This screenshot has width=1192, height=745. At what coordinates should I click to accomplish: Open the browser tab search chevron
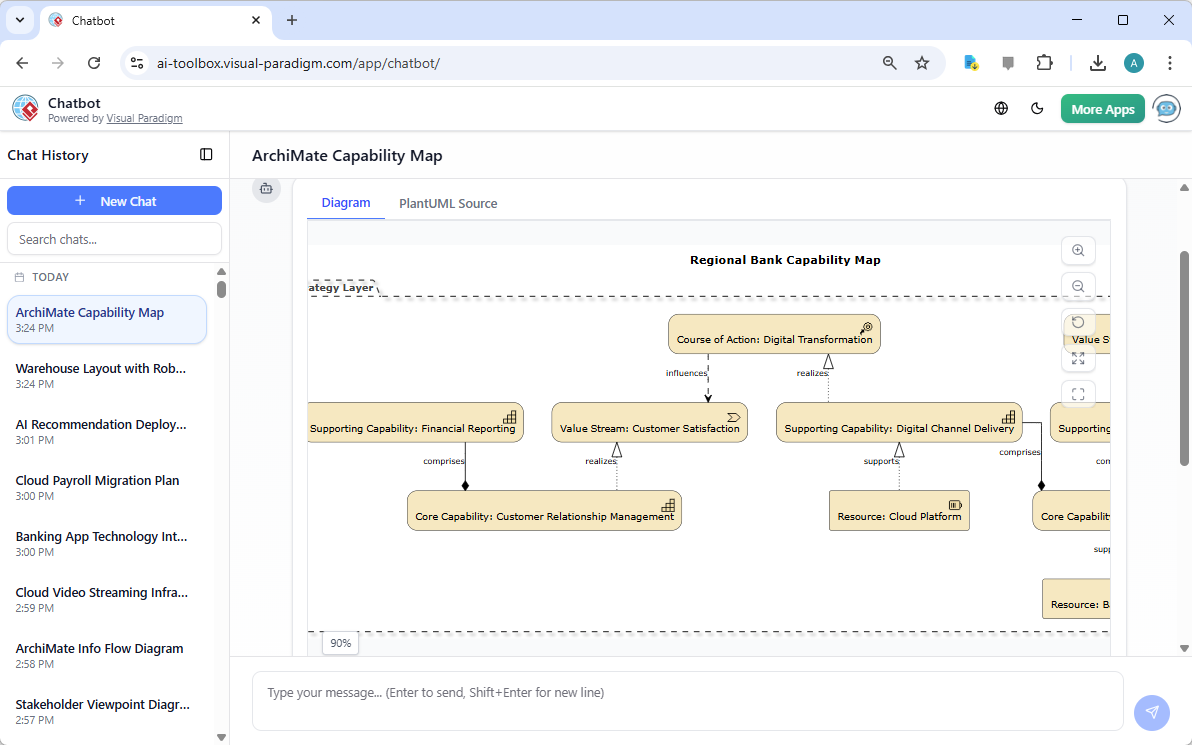tap(19, 20)
